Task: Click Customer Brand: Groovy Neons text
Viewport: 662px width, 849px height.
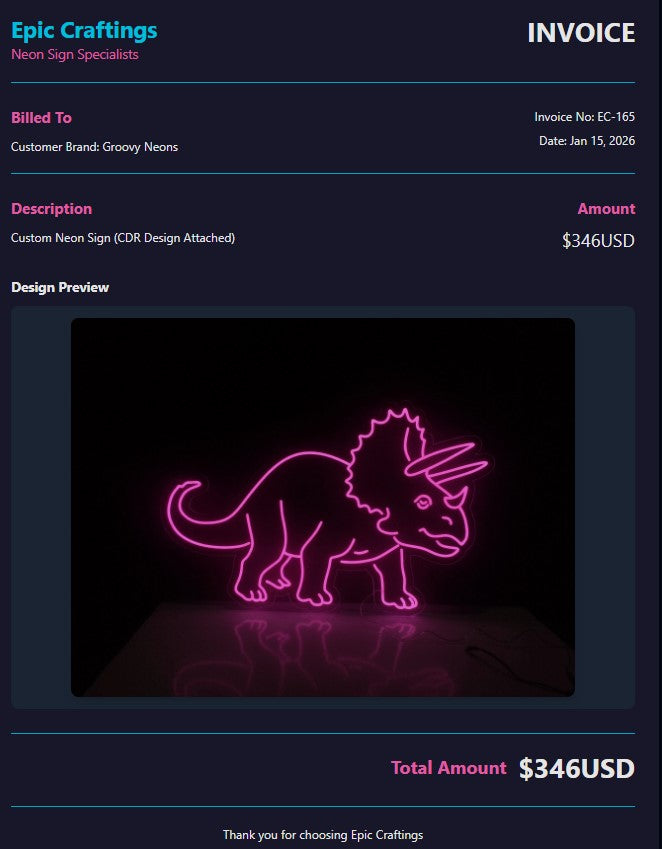Action: (x=94, y=147)
